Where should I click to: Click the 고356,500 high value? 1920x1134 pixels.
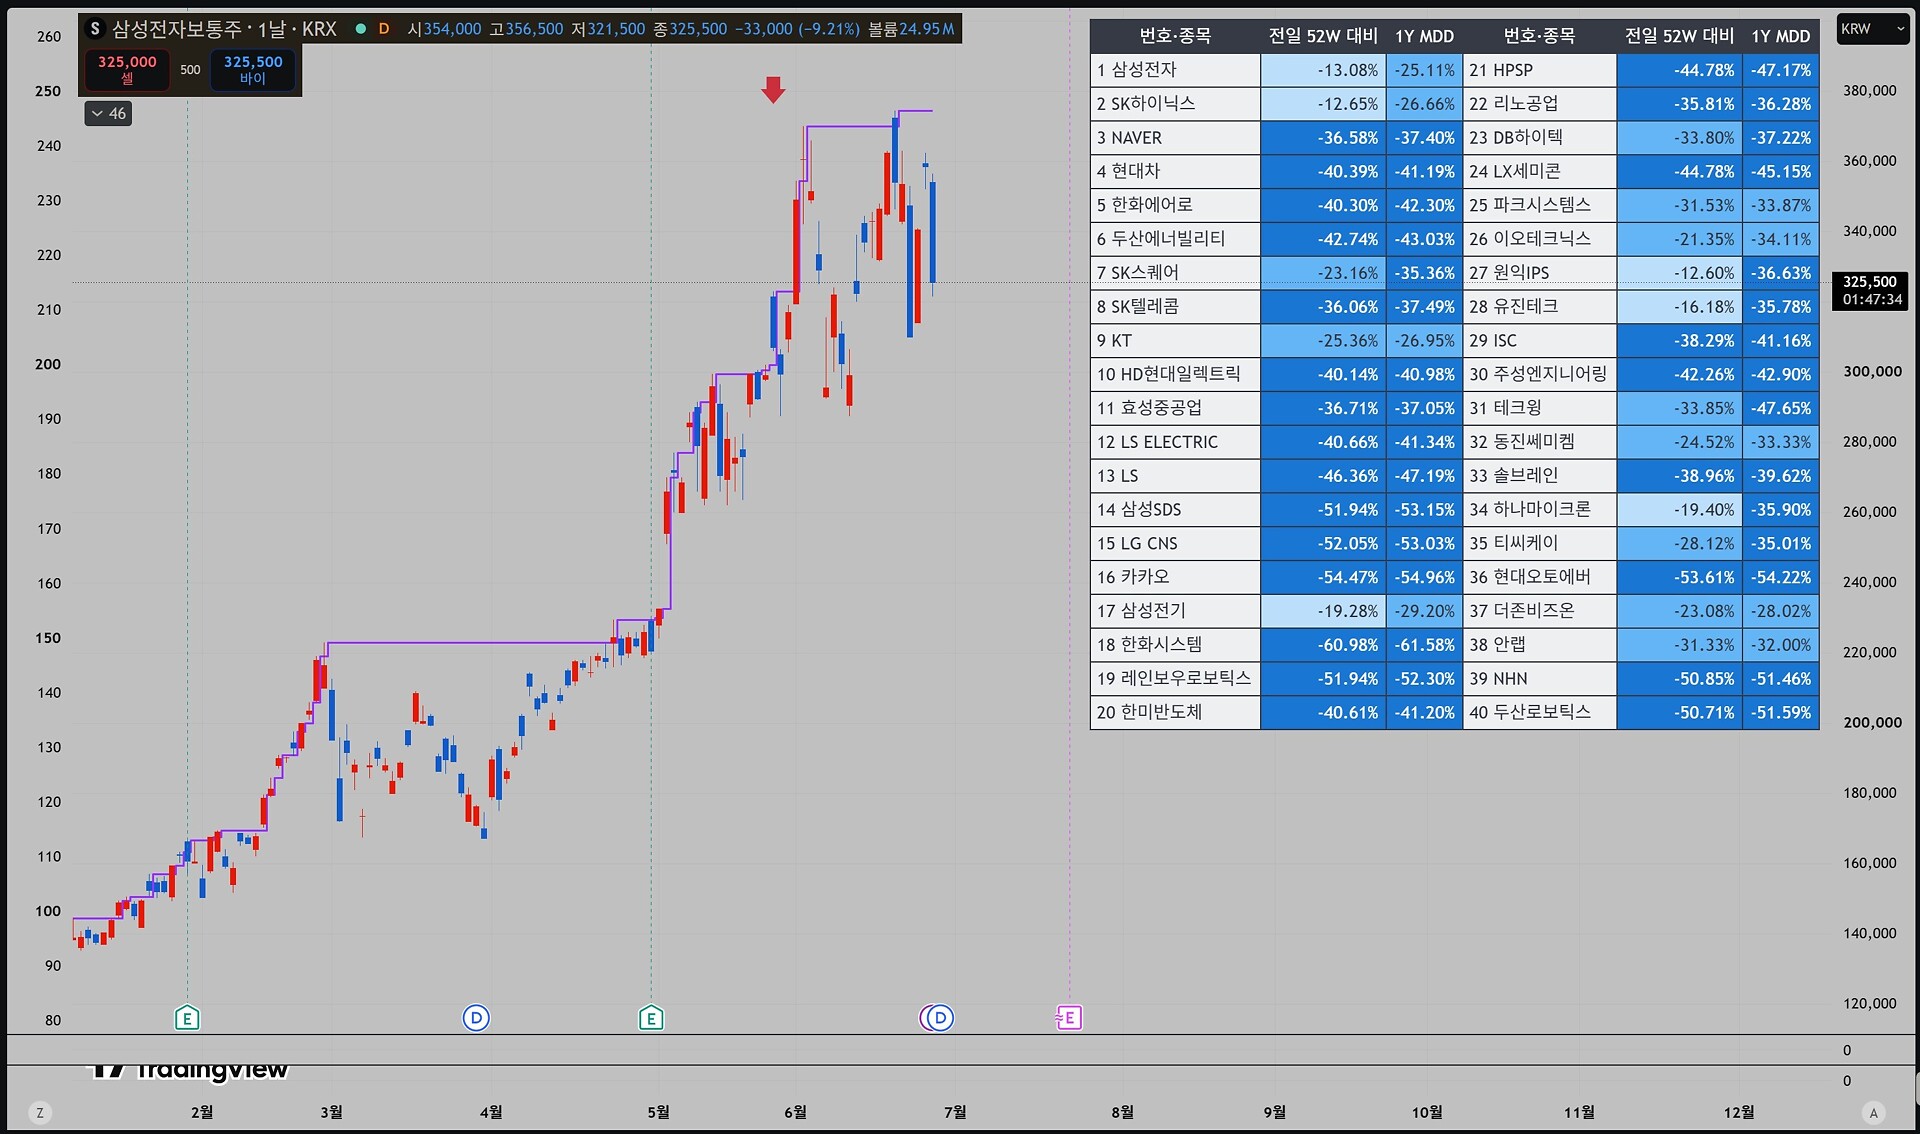coord(526,29)
